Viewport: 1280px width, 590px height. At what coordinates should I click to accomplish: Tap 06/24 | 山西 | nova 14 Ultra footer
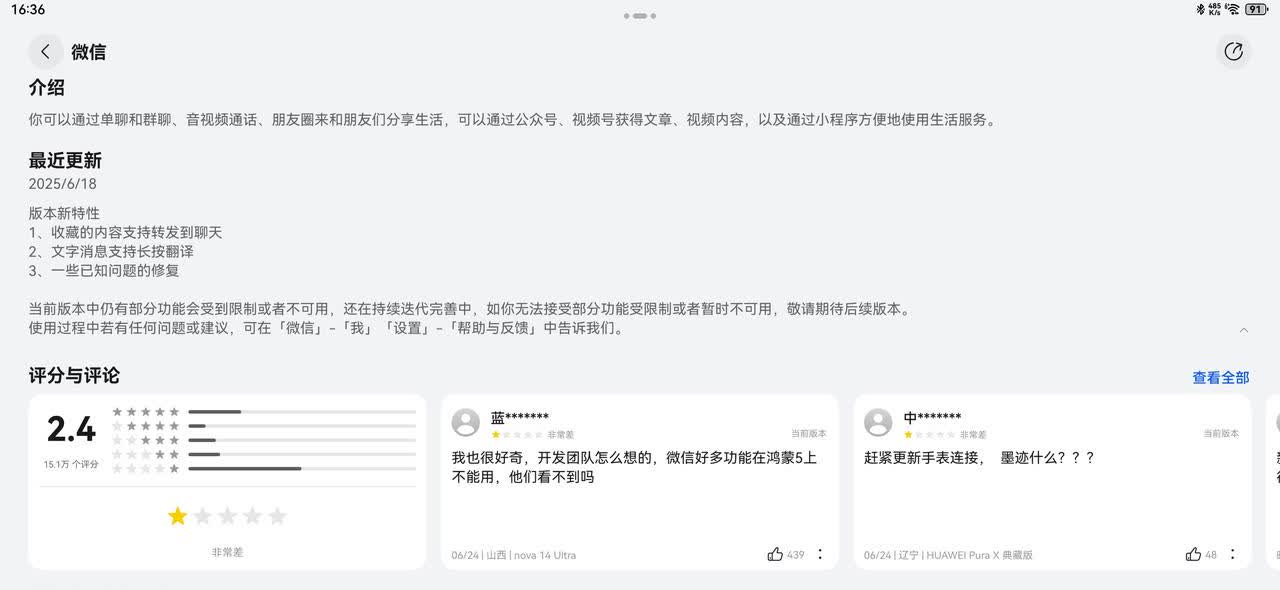tap(514, 555)
